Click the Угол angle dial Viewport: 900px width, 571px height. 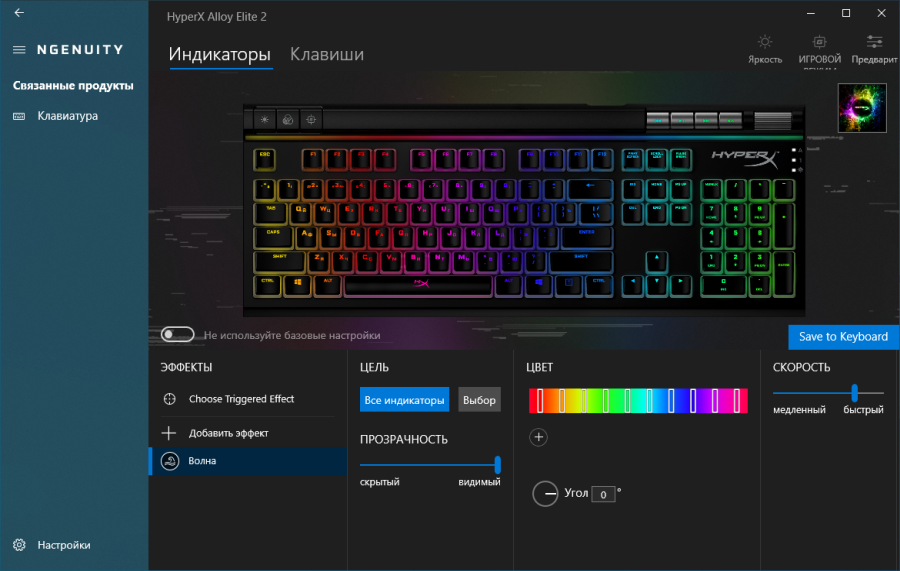click(x=545, y=494)
